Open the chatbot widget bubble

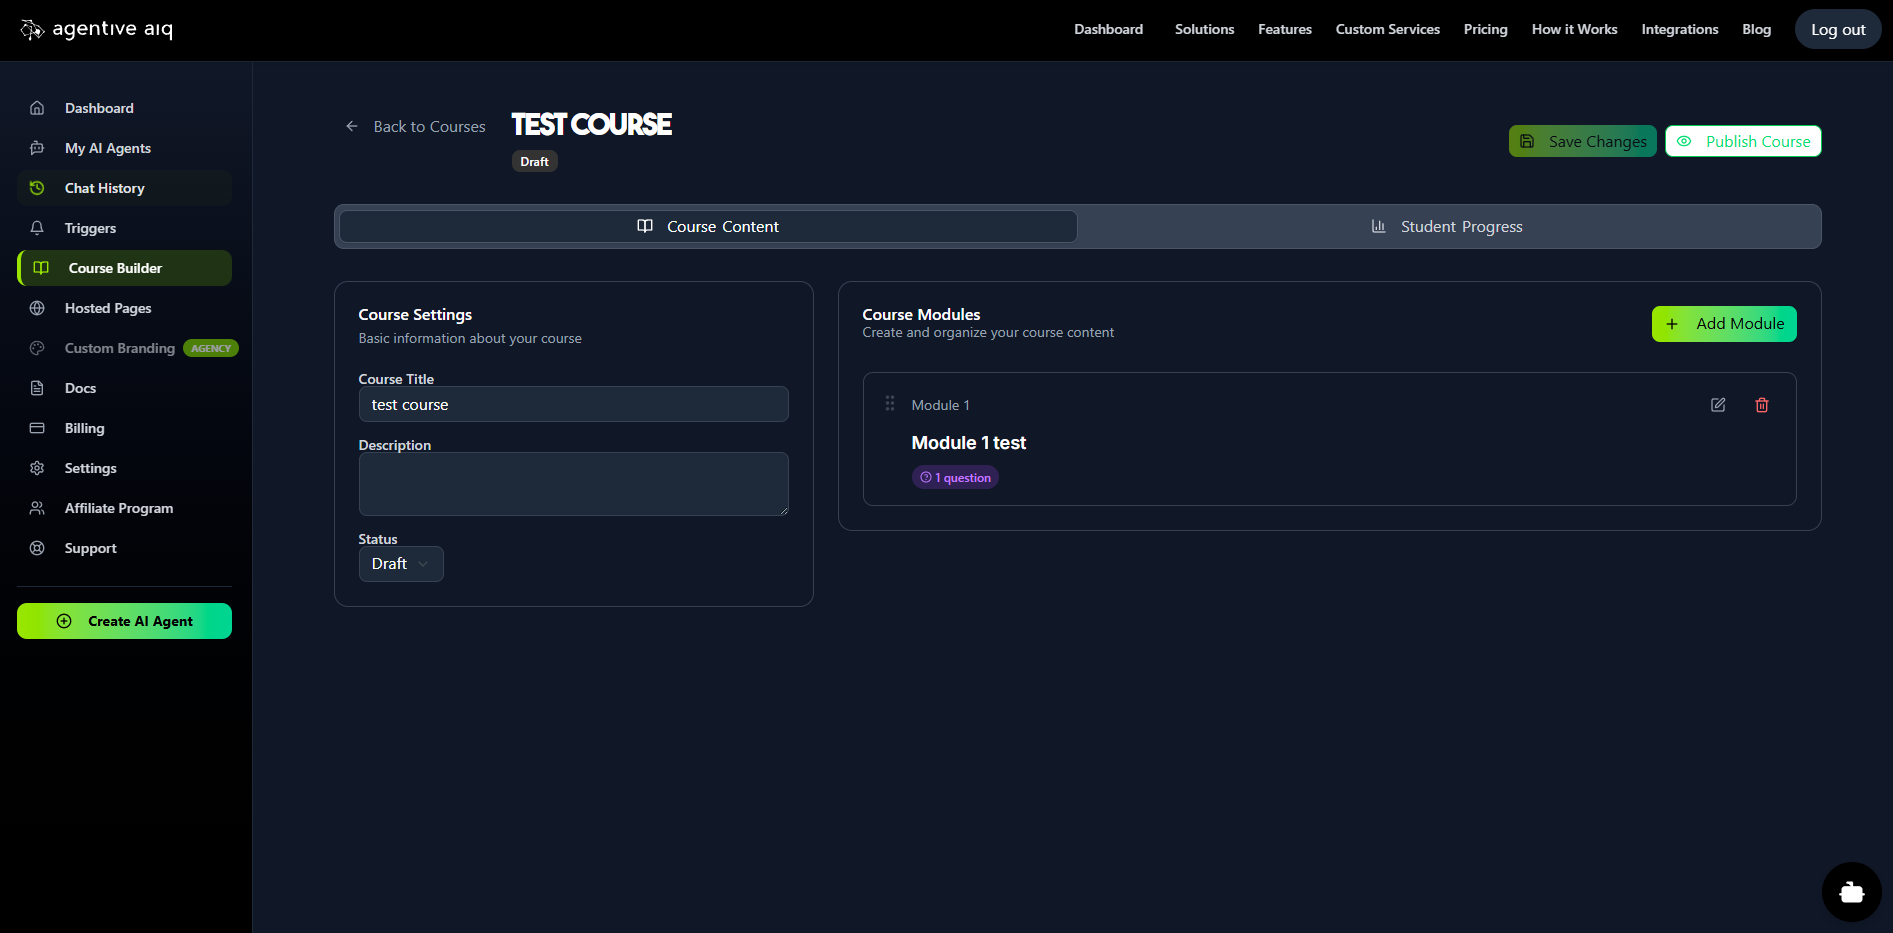click(1851, 892)
